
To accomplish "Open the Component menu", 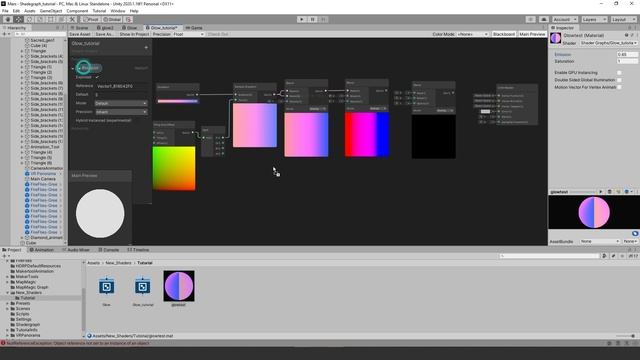I will tap(77, 11).
